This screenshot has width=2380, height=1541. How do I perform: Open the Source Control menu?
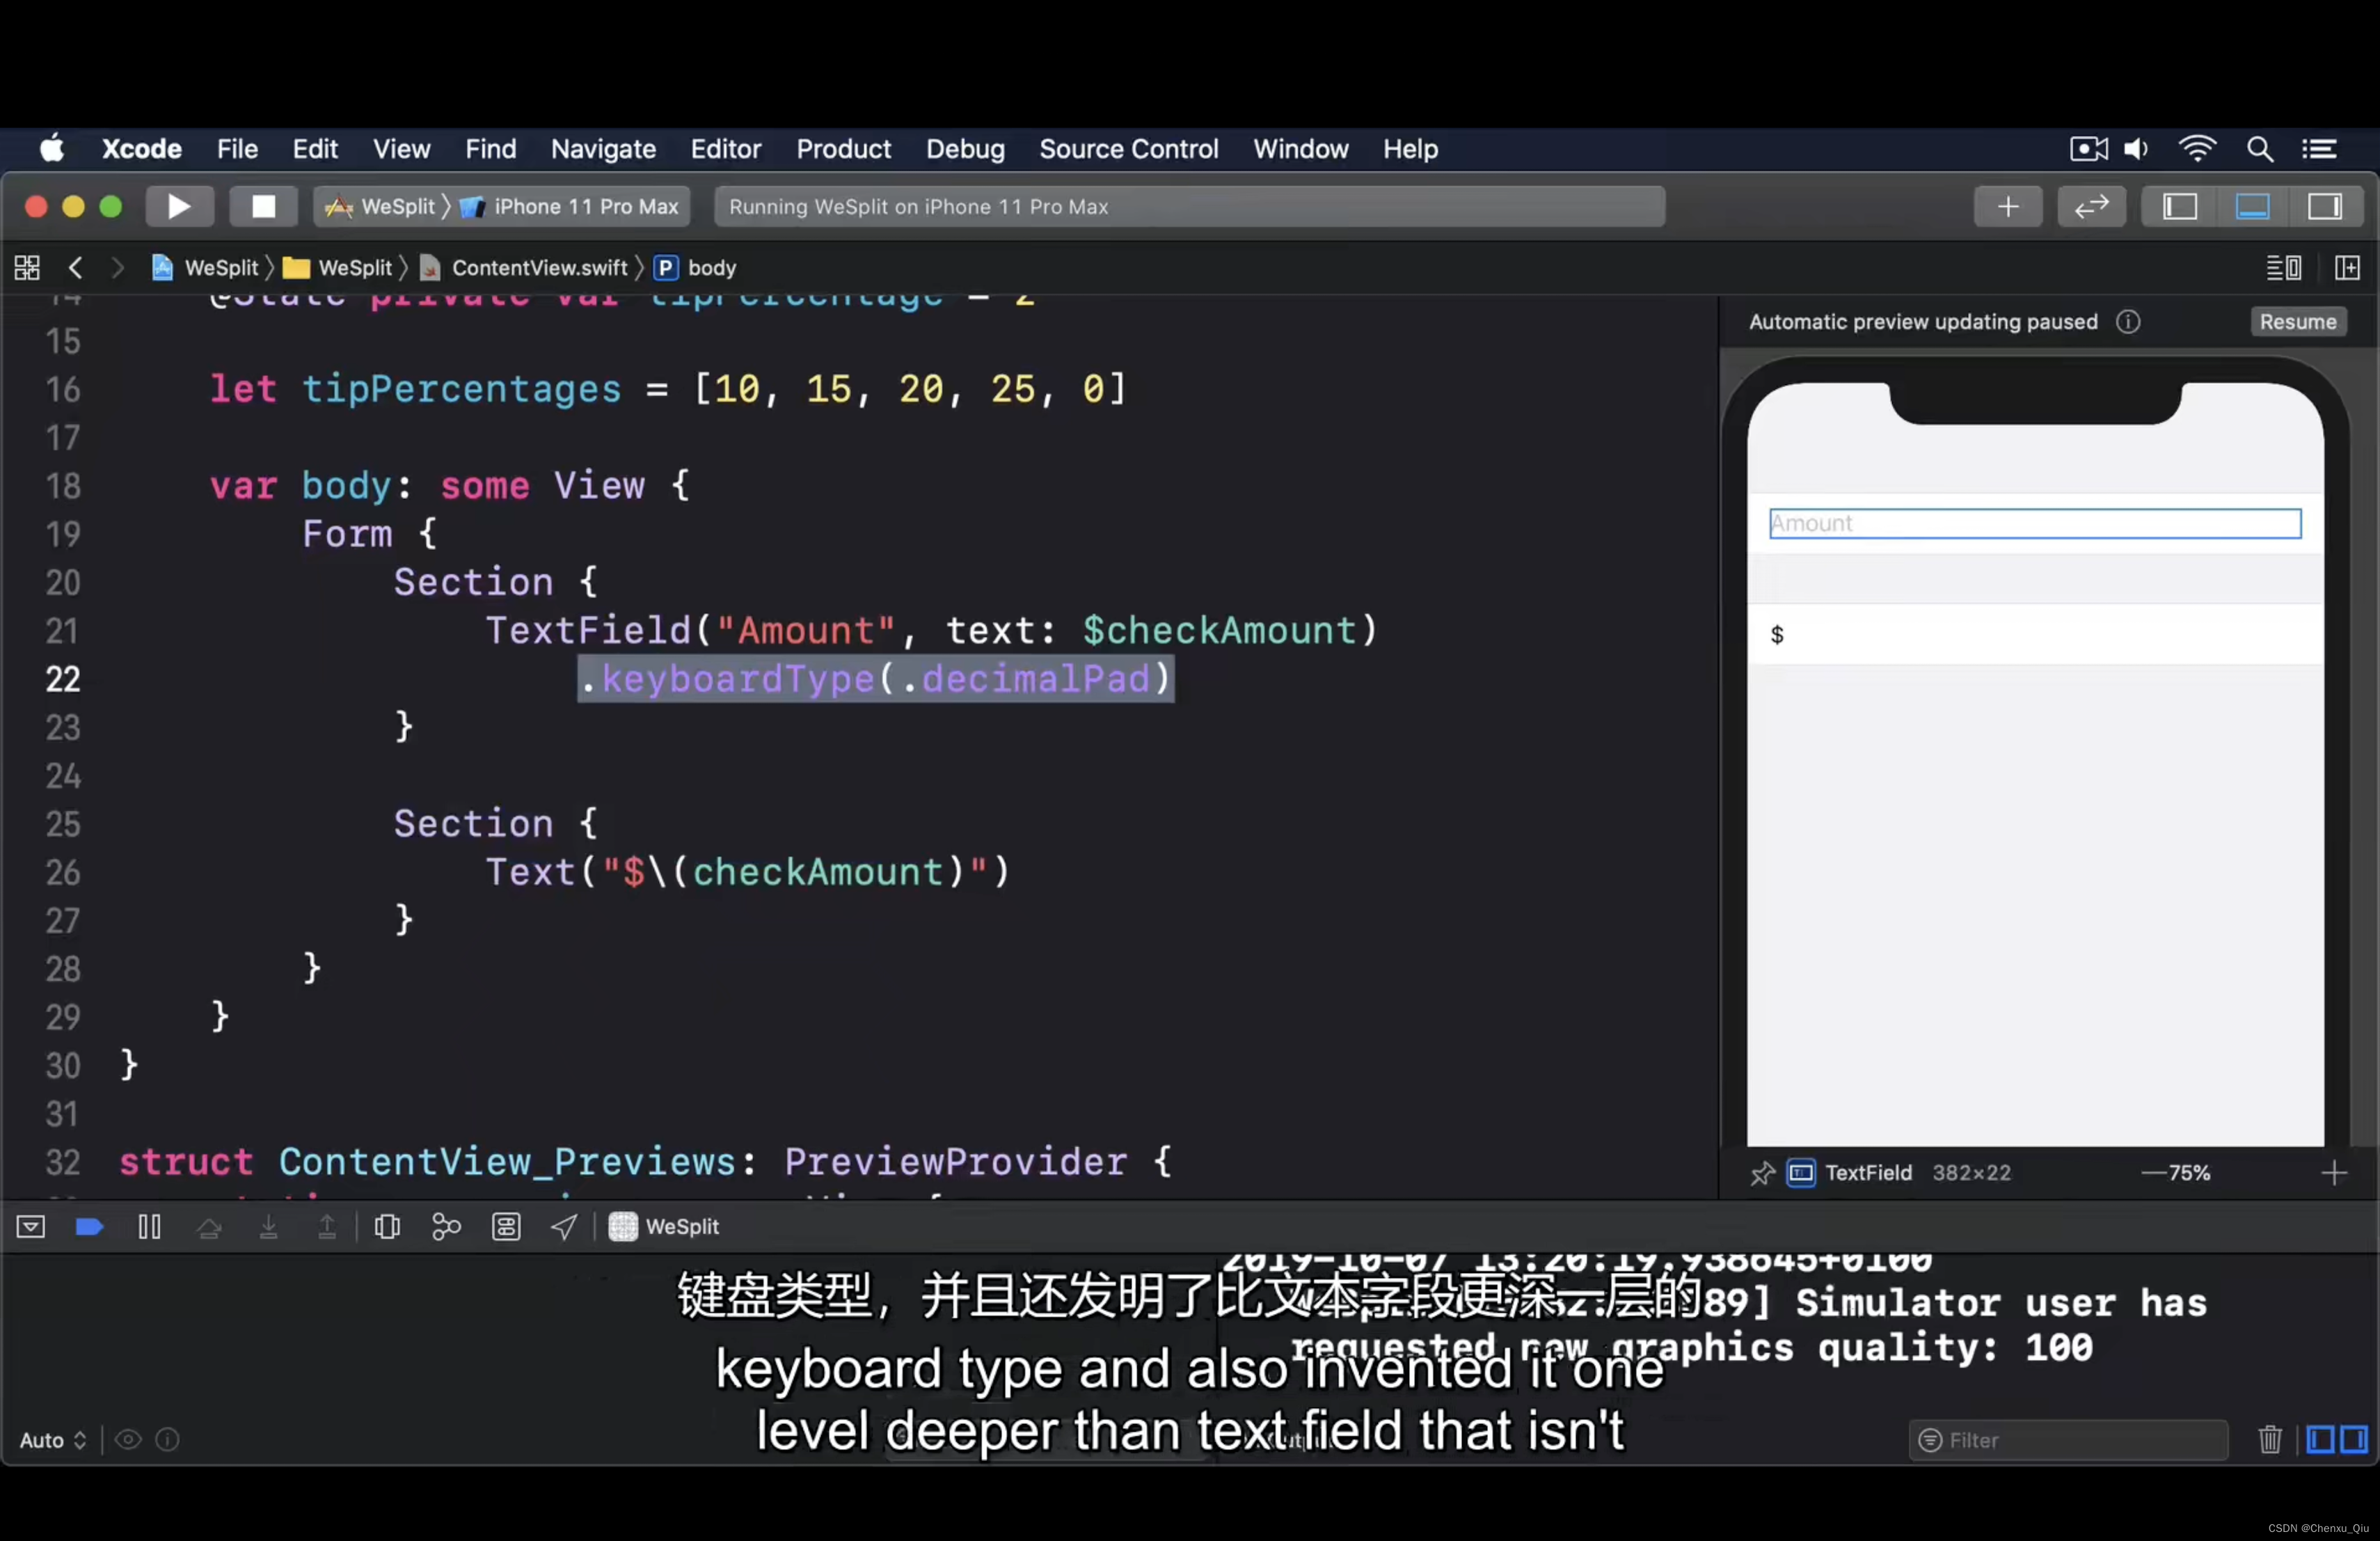click(1128, 149)
